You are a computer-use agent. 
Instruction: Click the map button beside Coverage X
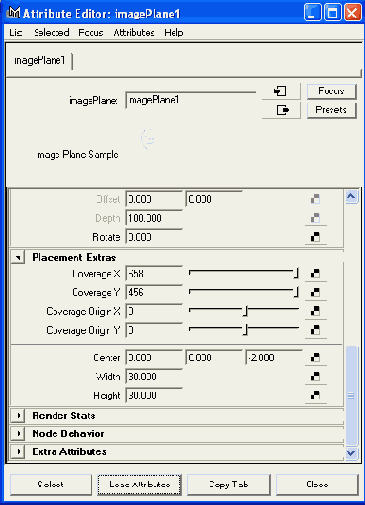point(315,274)
